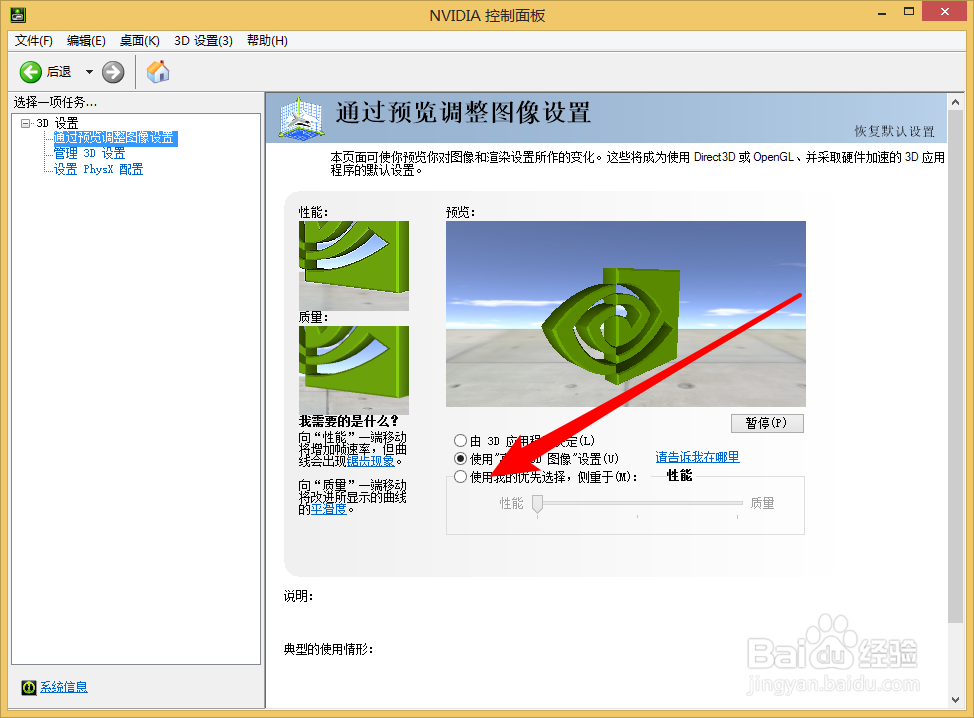The image size is (974, 718).
Task: Open the 3D 设置(3) menu
Action: click(x=203, y=40)
